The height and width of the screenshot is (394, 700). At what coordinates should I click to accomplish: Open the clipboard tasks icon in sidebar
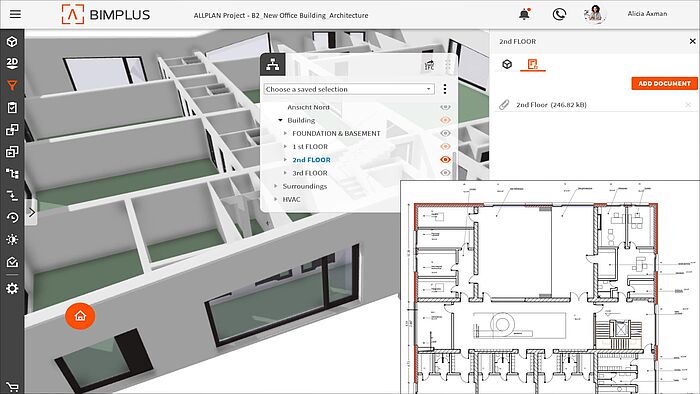[12, 108]
